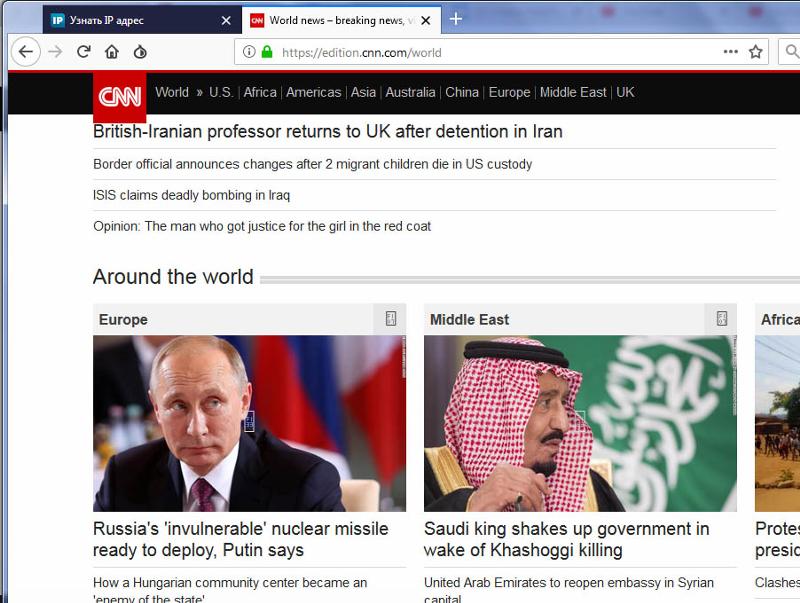Viewport: 800px width, 603px height.
Task: Open Australia section in nav bar
Action: pos(410,92)
